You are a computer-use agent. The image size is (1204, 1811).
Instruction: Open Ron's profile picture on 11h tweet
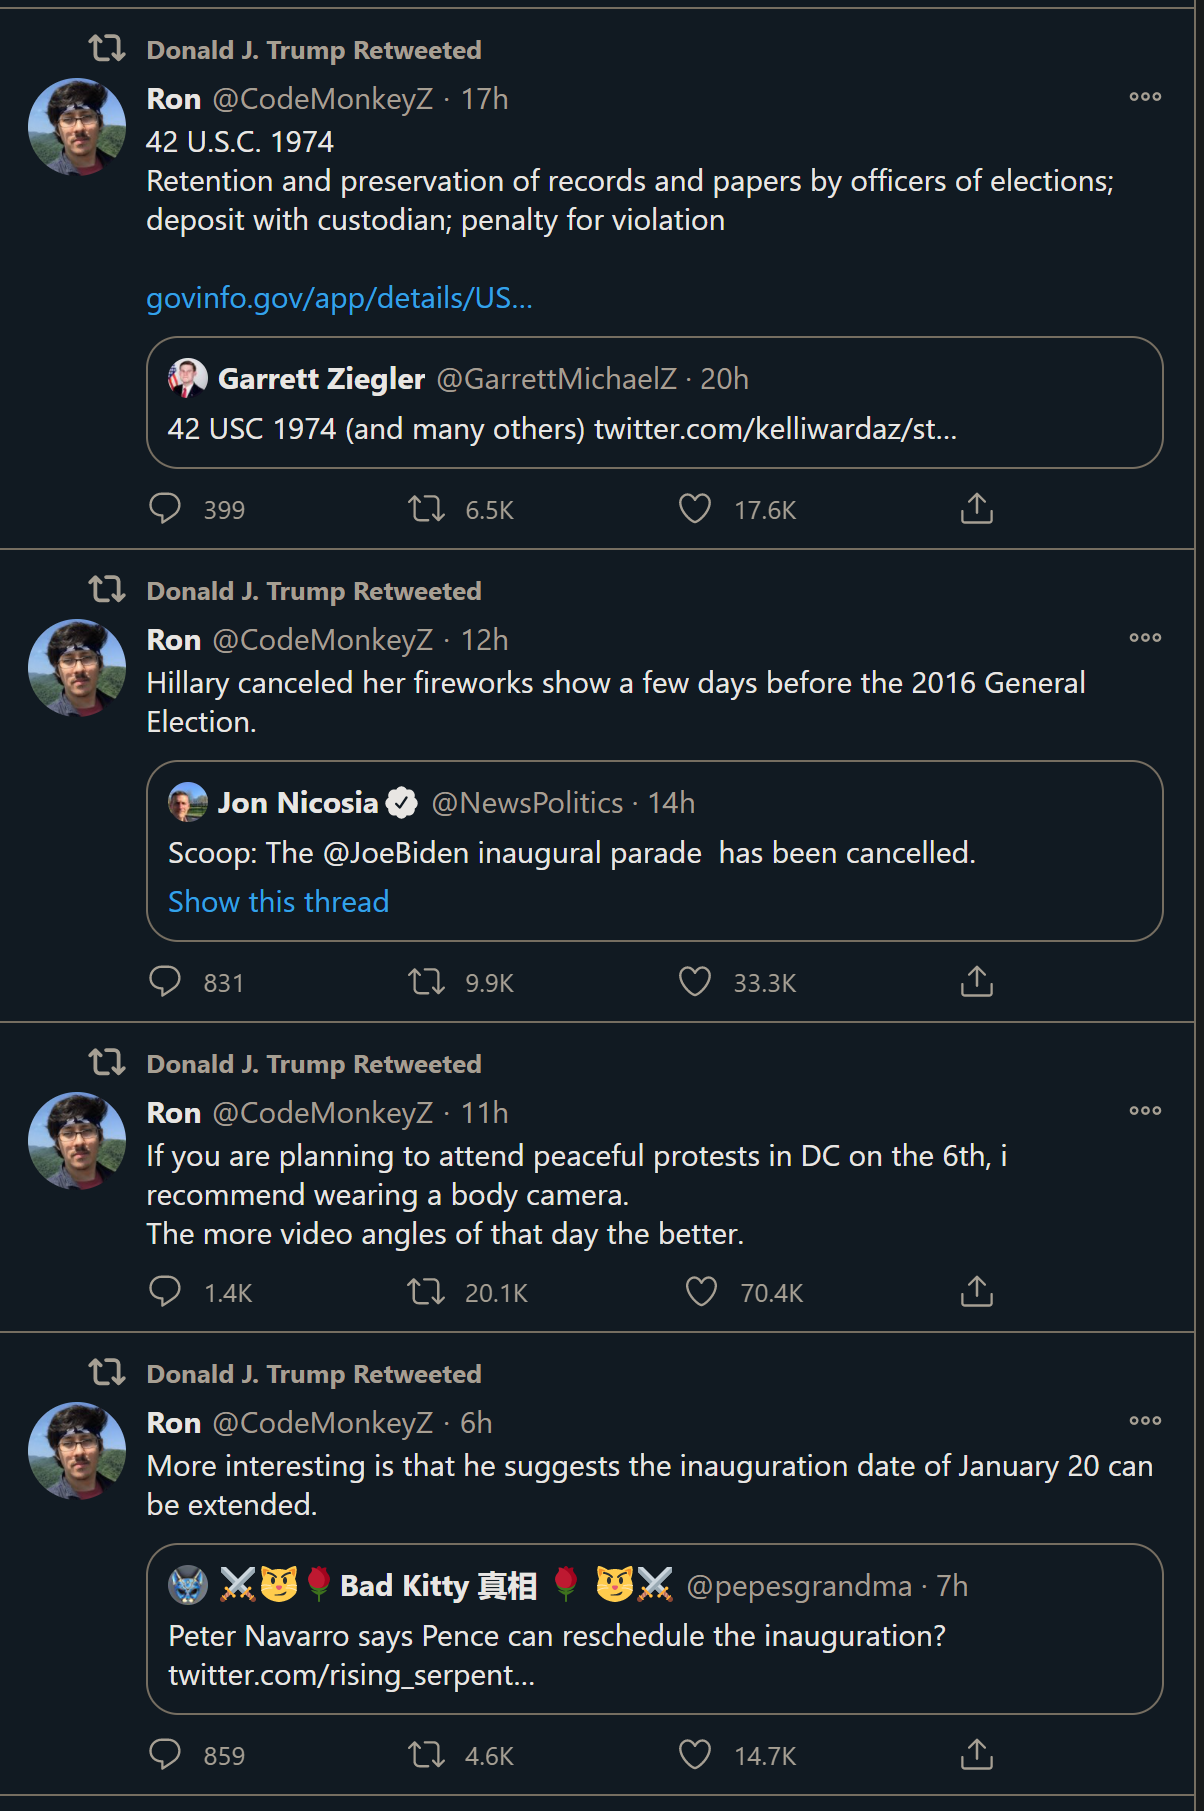77,1141
